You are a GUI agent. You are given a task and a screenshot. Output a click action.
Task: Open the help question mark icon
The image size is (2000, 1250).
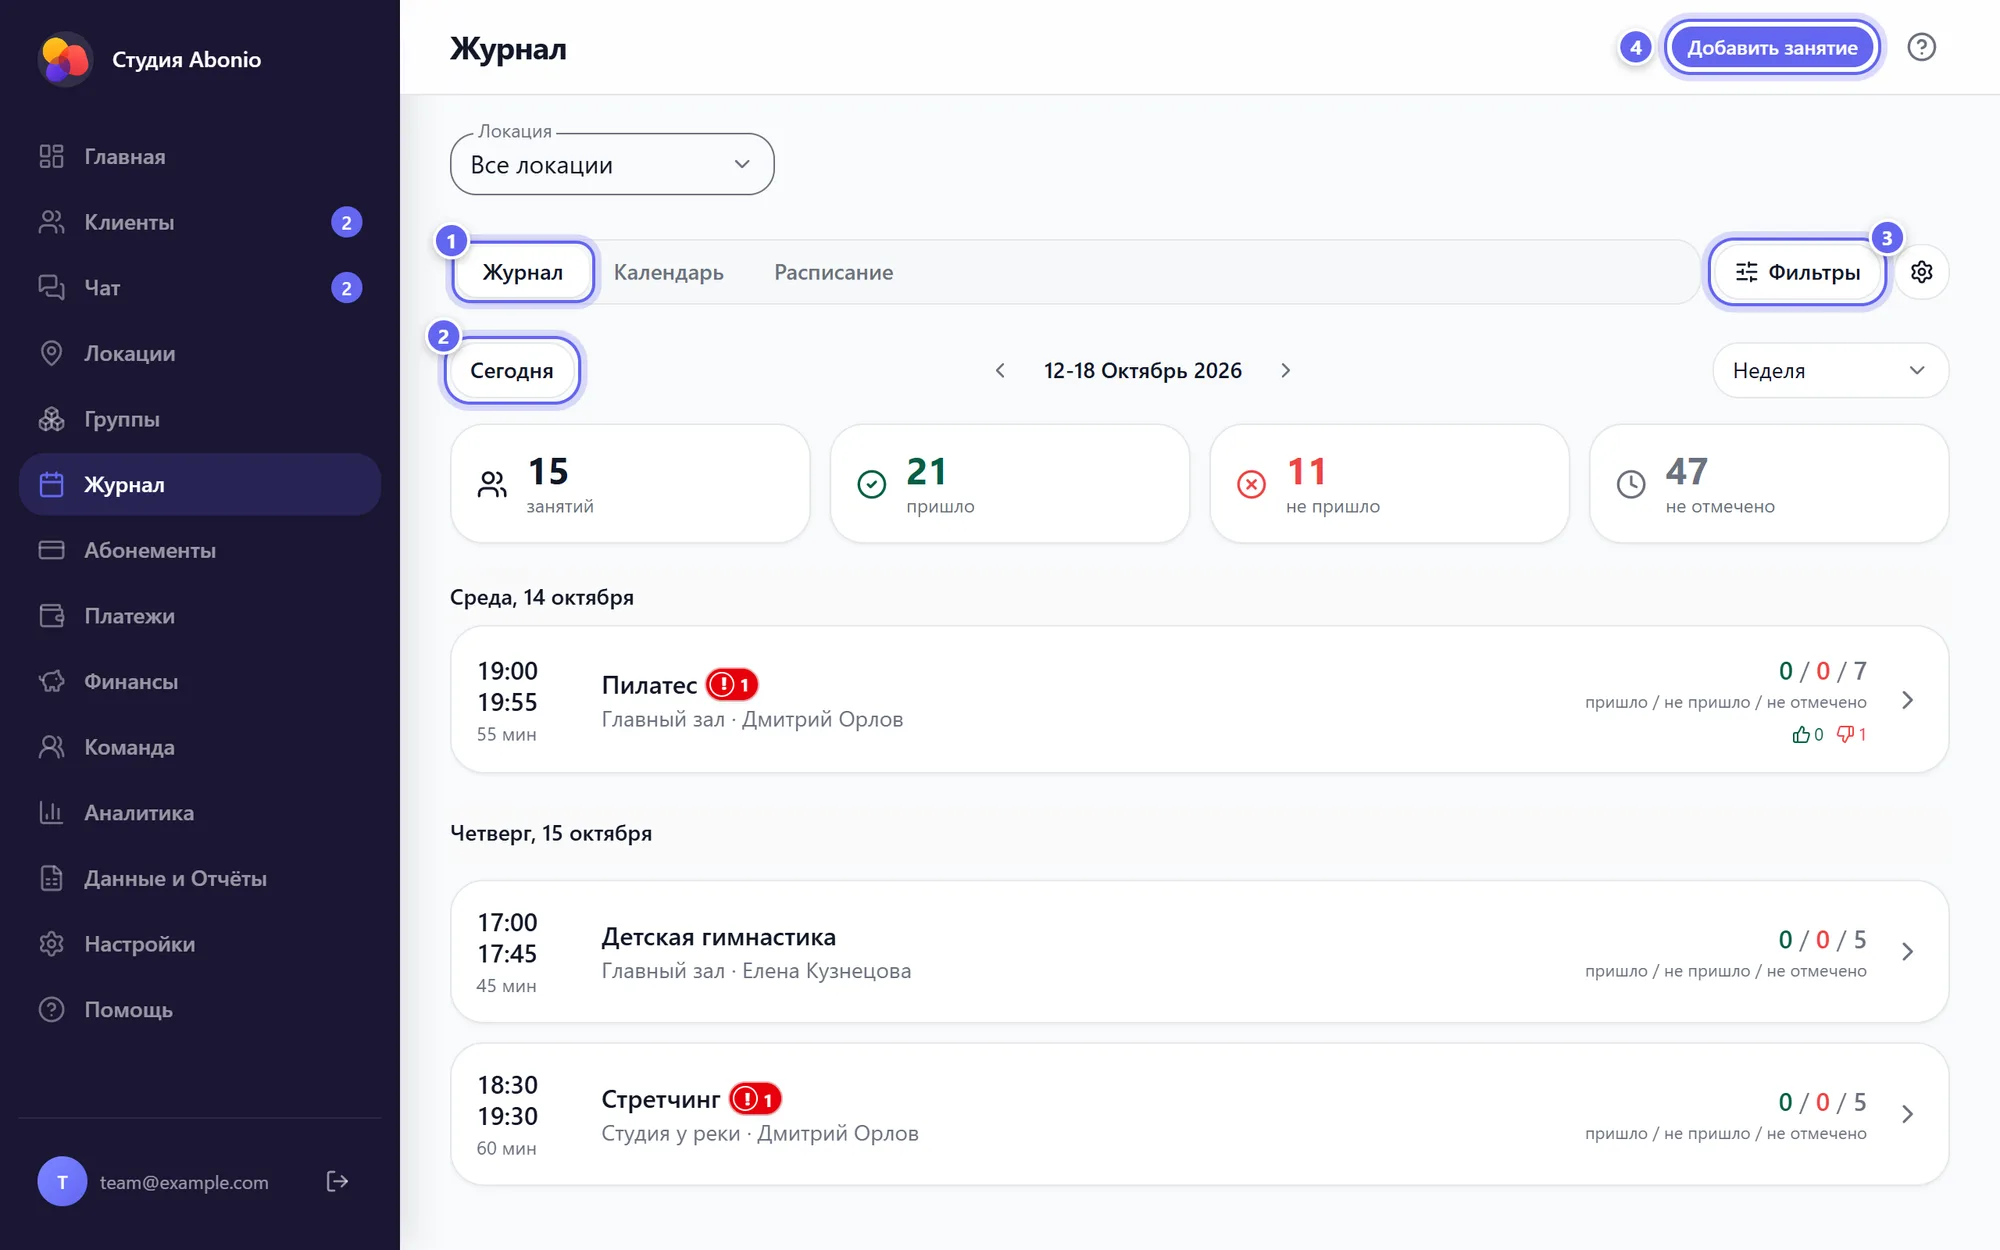click(x=1921, y=47)
